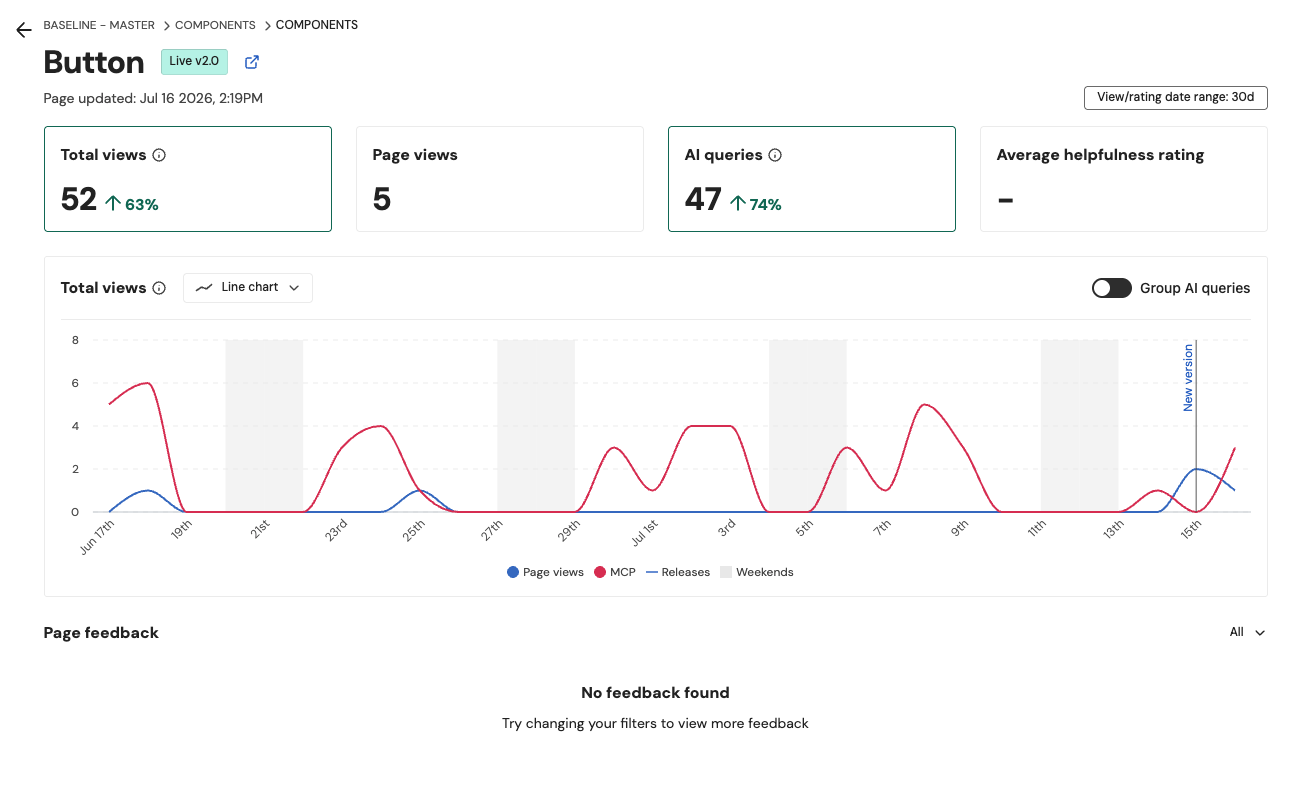Screen dimensions: 1302x794
Task: Click the line chart squiggle icon
Action: (x=204, y=287)
